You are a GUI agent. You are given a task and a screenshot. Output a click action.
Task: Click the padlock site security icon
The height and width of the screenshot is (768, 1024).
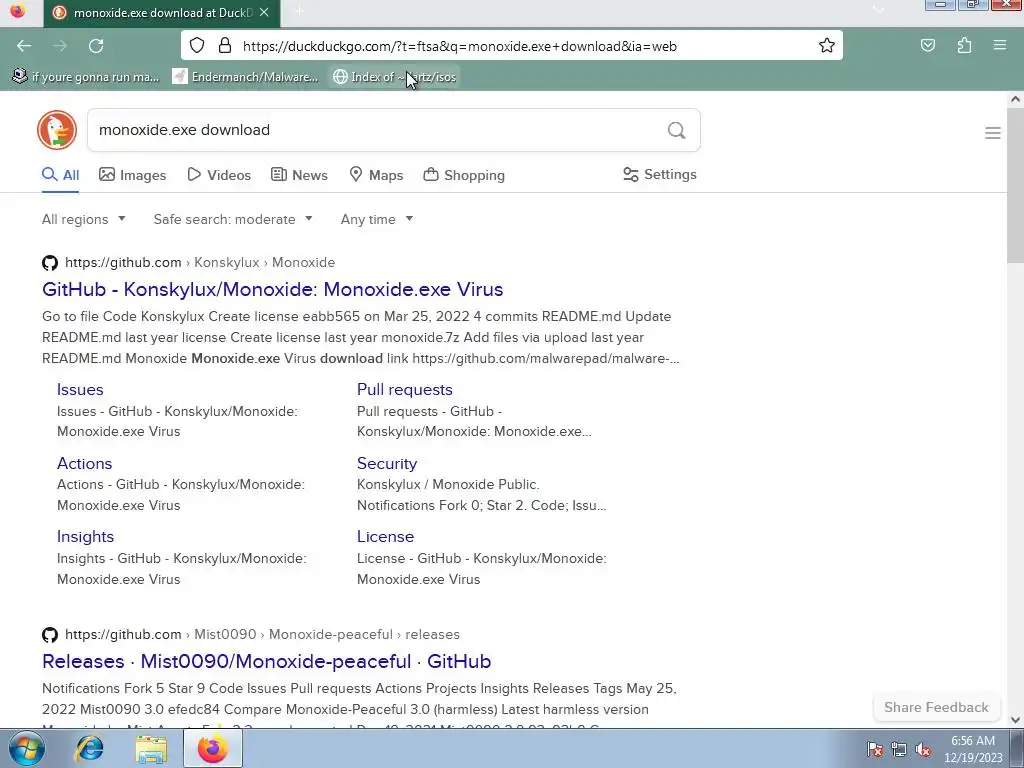[x=225, y=46]
